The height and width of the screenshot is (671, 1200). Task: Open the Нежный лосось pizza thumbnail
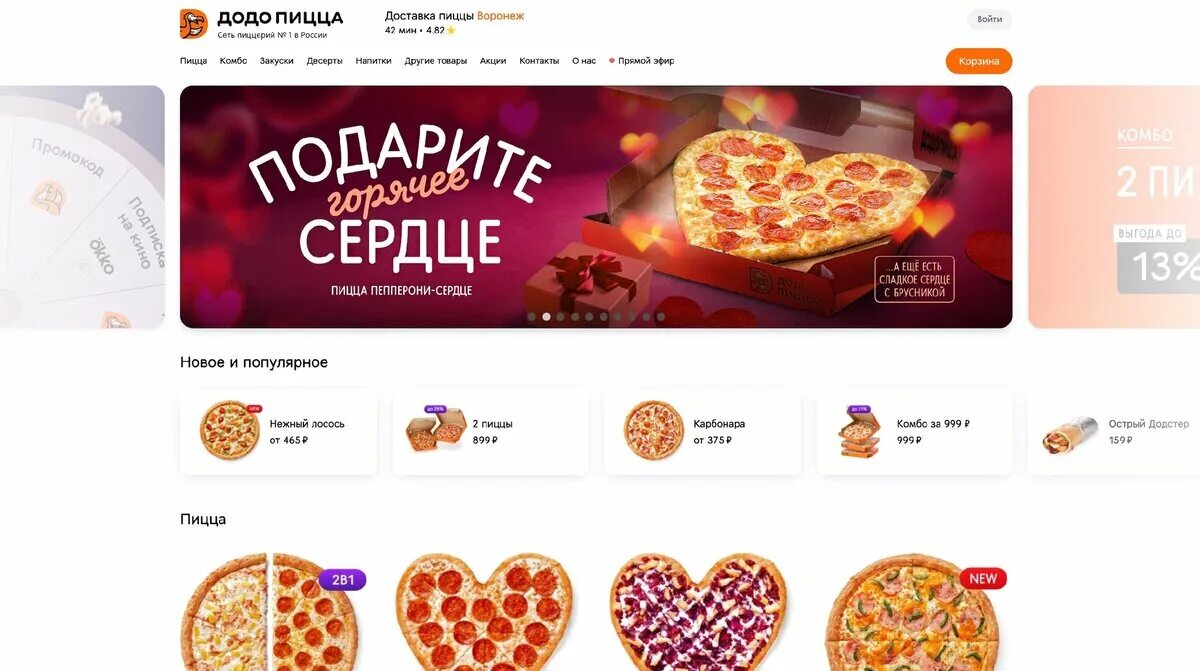(x=230, y=431)
